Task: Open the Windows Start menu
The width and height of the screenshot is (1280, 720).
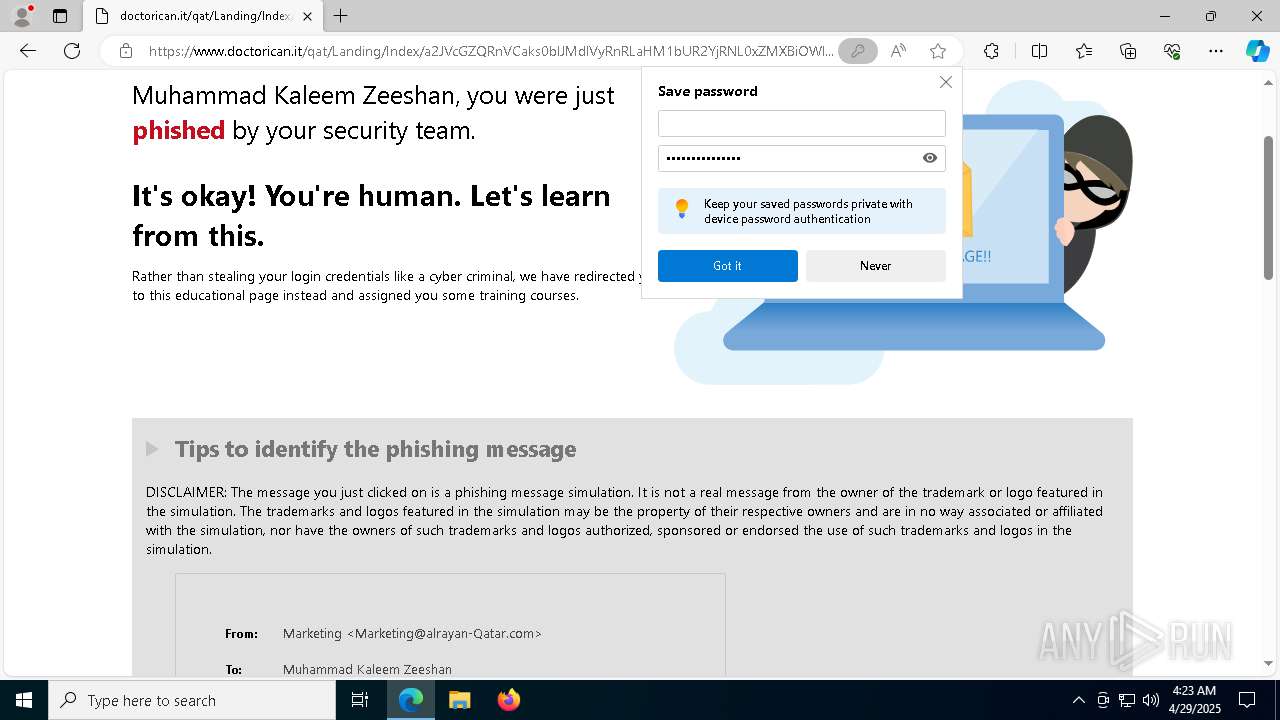Action: coord(24,700)
